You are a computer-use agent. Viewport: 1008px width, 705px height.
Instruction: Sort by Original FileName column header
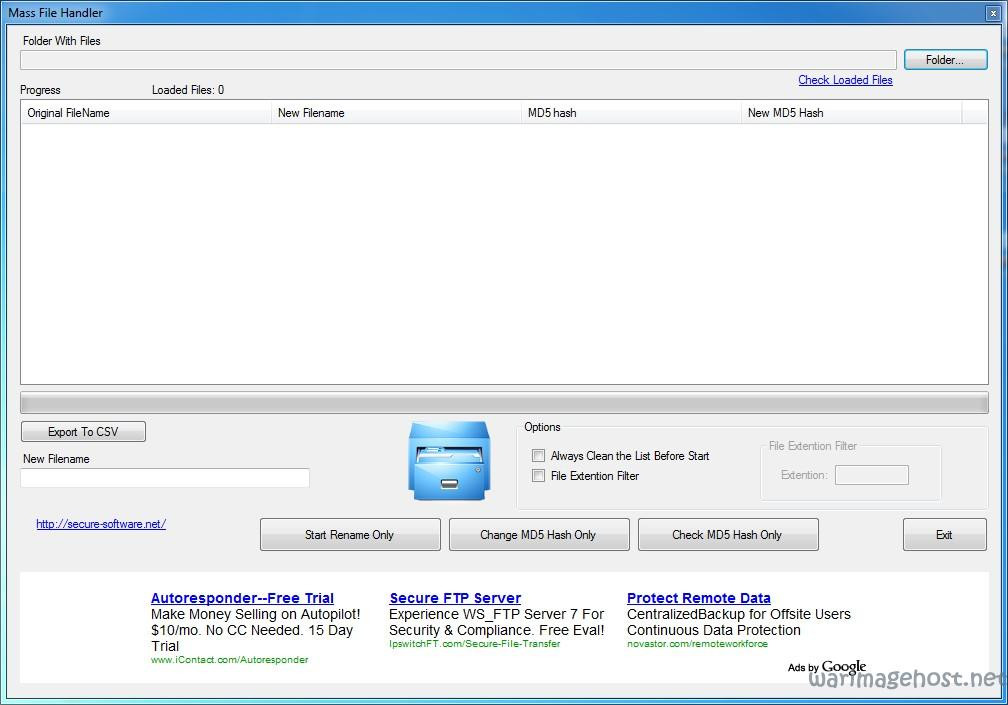point(146,112)
